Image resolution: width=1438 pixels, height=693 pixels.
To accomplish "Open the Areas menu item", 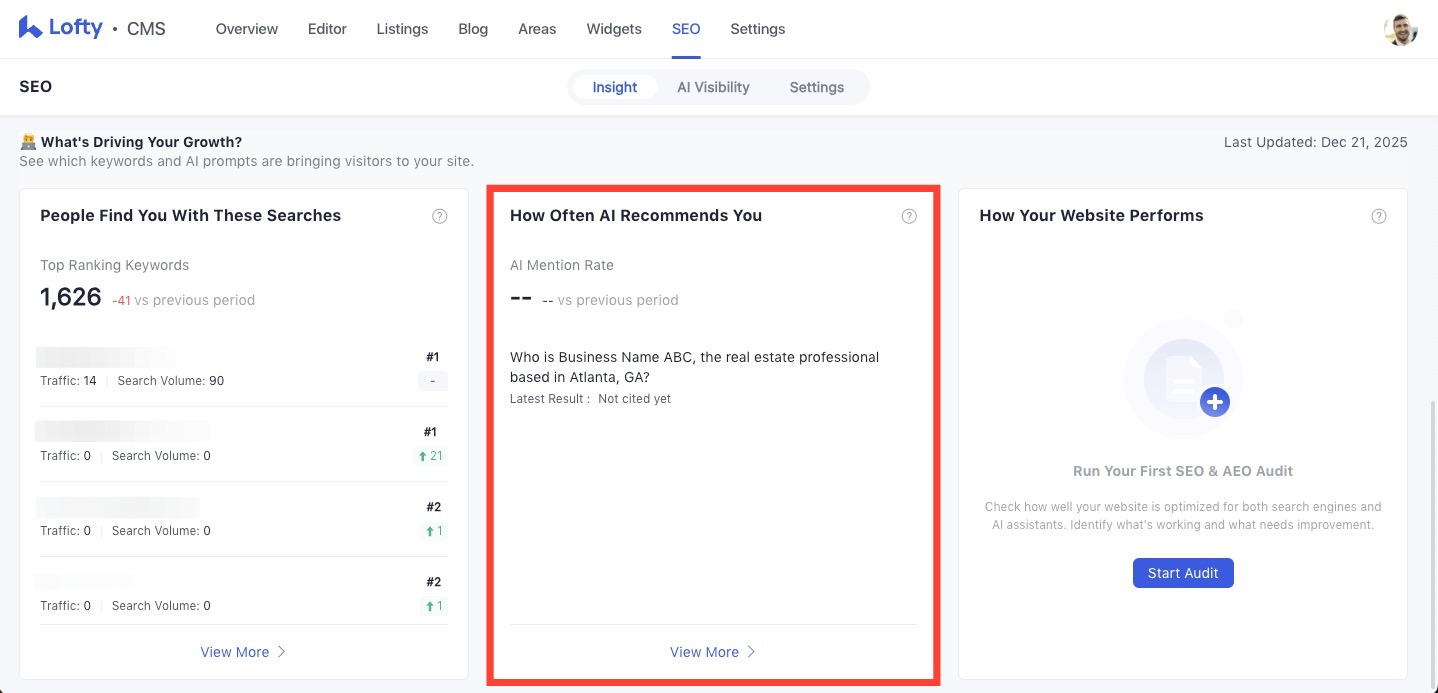I will [x=537, y=29].
